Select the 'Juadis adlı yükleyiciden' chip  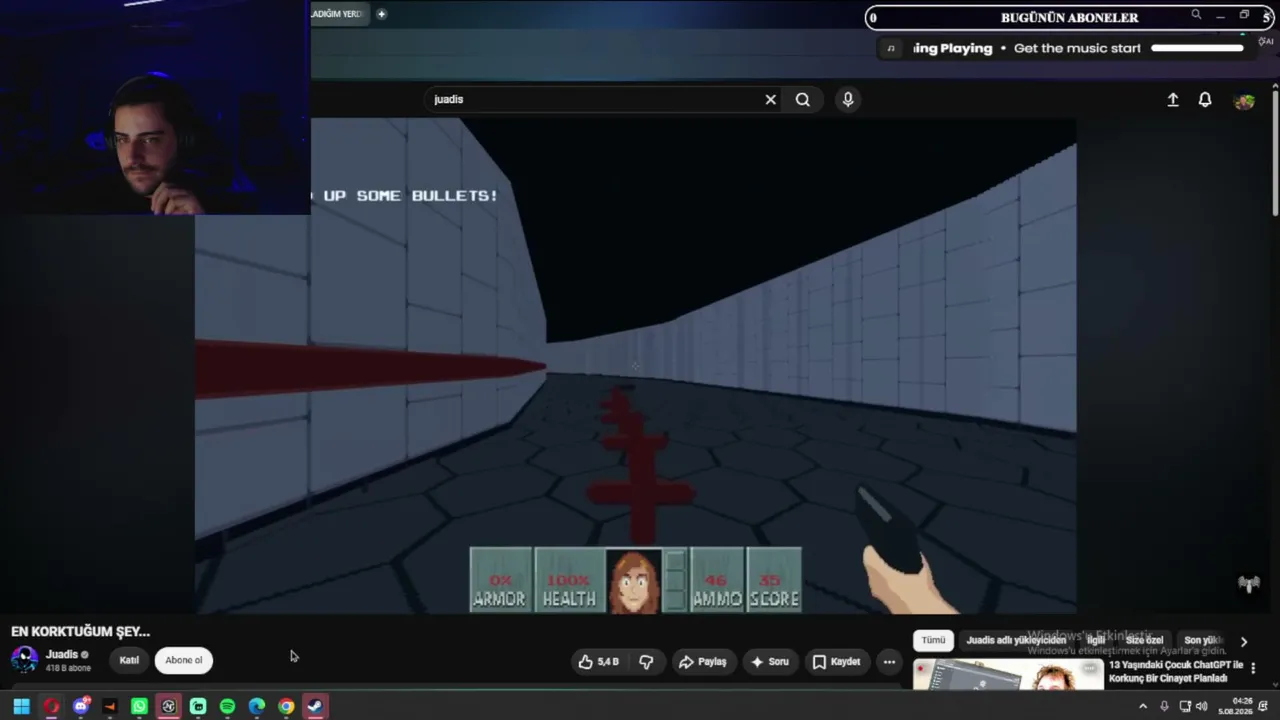click(x=1016, y=640)
